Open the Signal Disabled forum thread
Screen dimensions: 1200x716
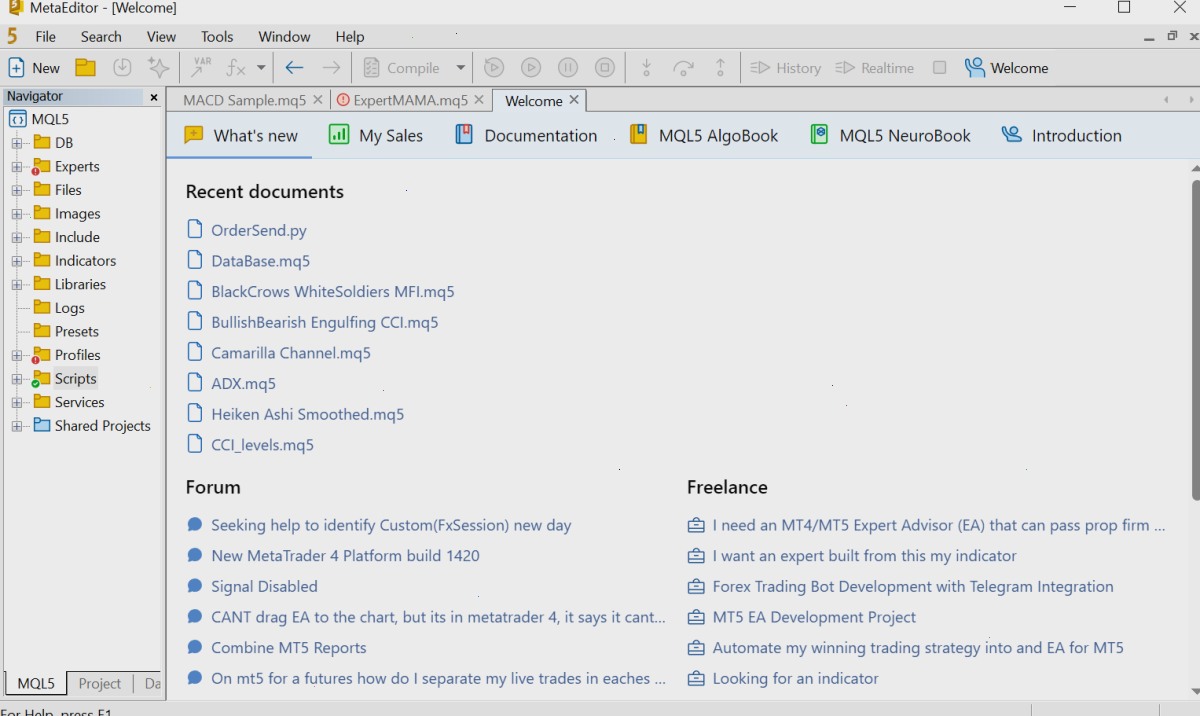click(x=264, y=586)
